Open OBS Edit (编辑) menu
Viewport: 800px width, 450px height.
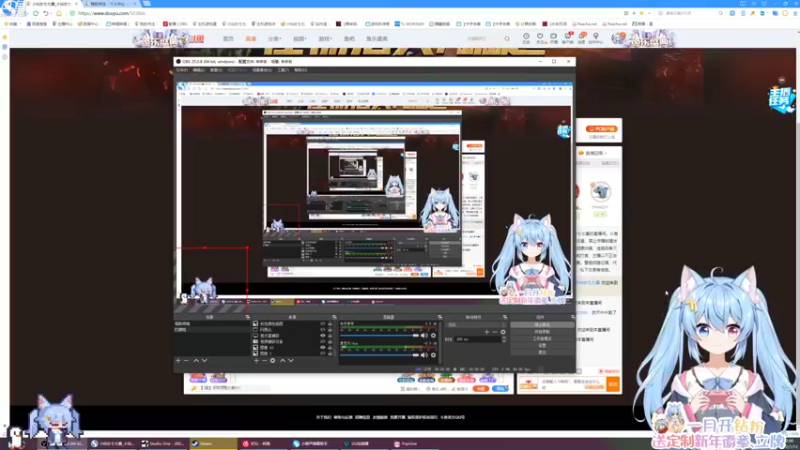(x=199, y=70)
